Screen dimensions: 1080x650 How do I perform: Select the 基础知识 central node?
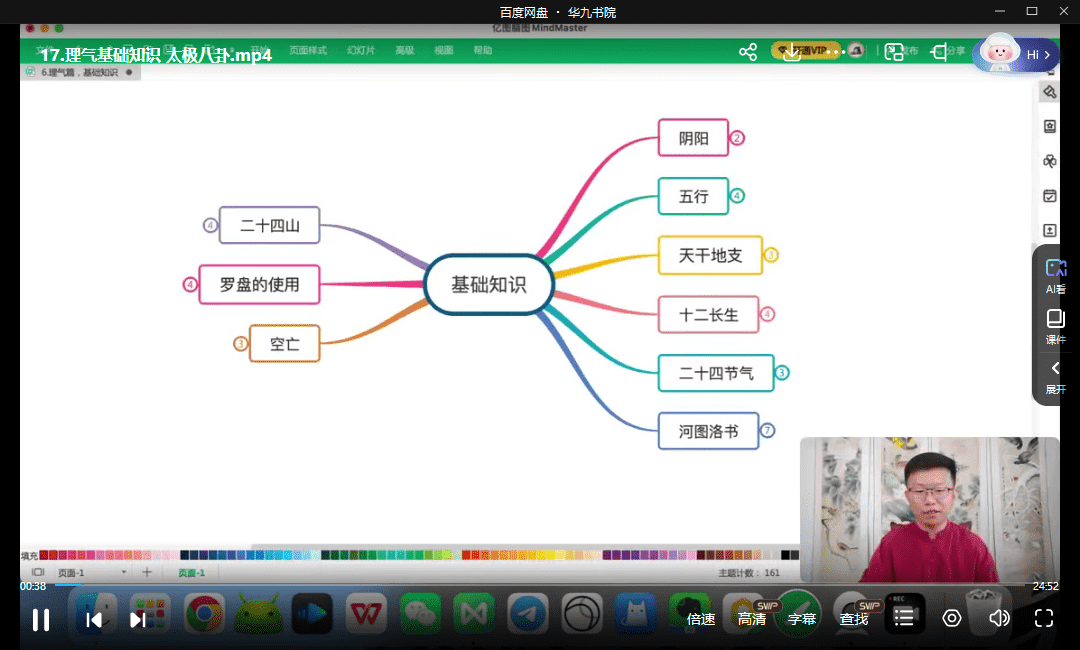(488, 285)
